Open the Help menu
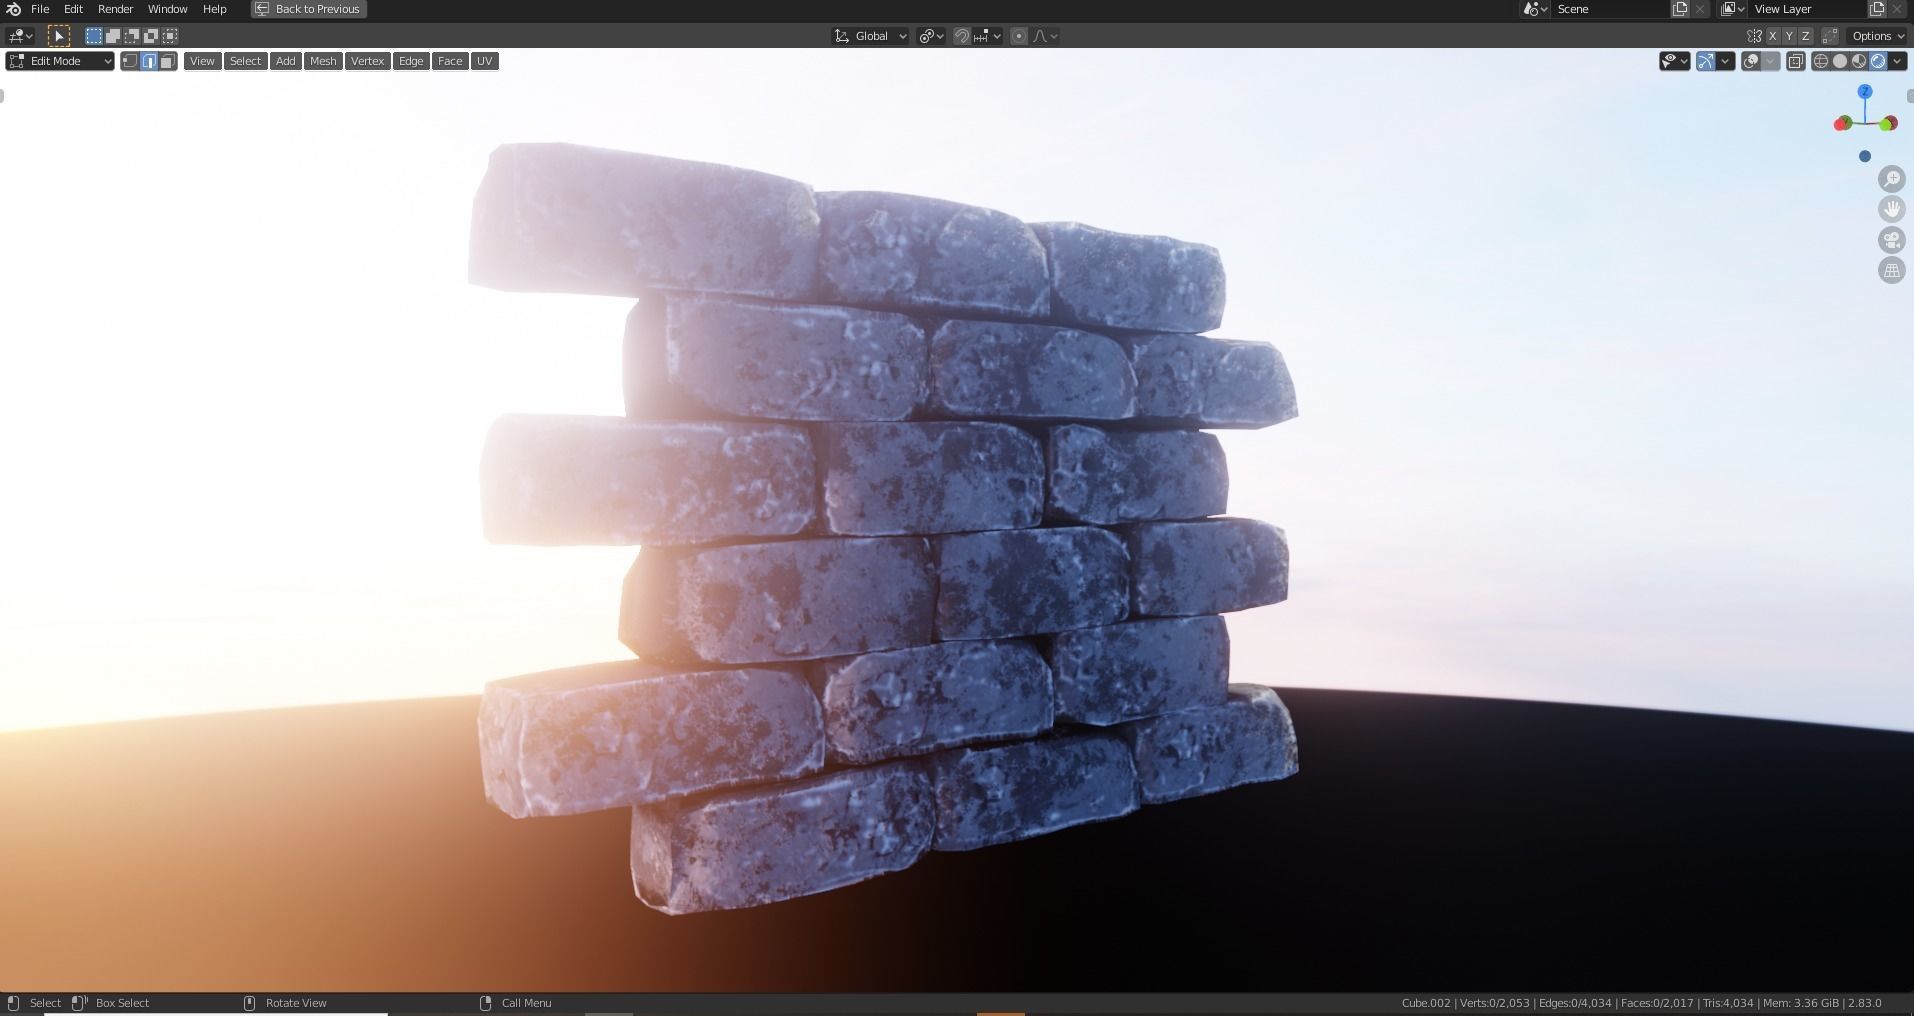Screen dimensions: 1914x1016 [x=214, y=9]
